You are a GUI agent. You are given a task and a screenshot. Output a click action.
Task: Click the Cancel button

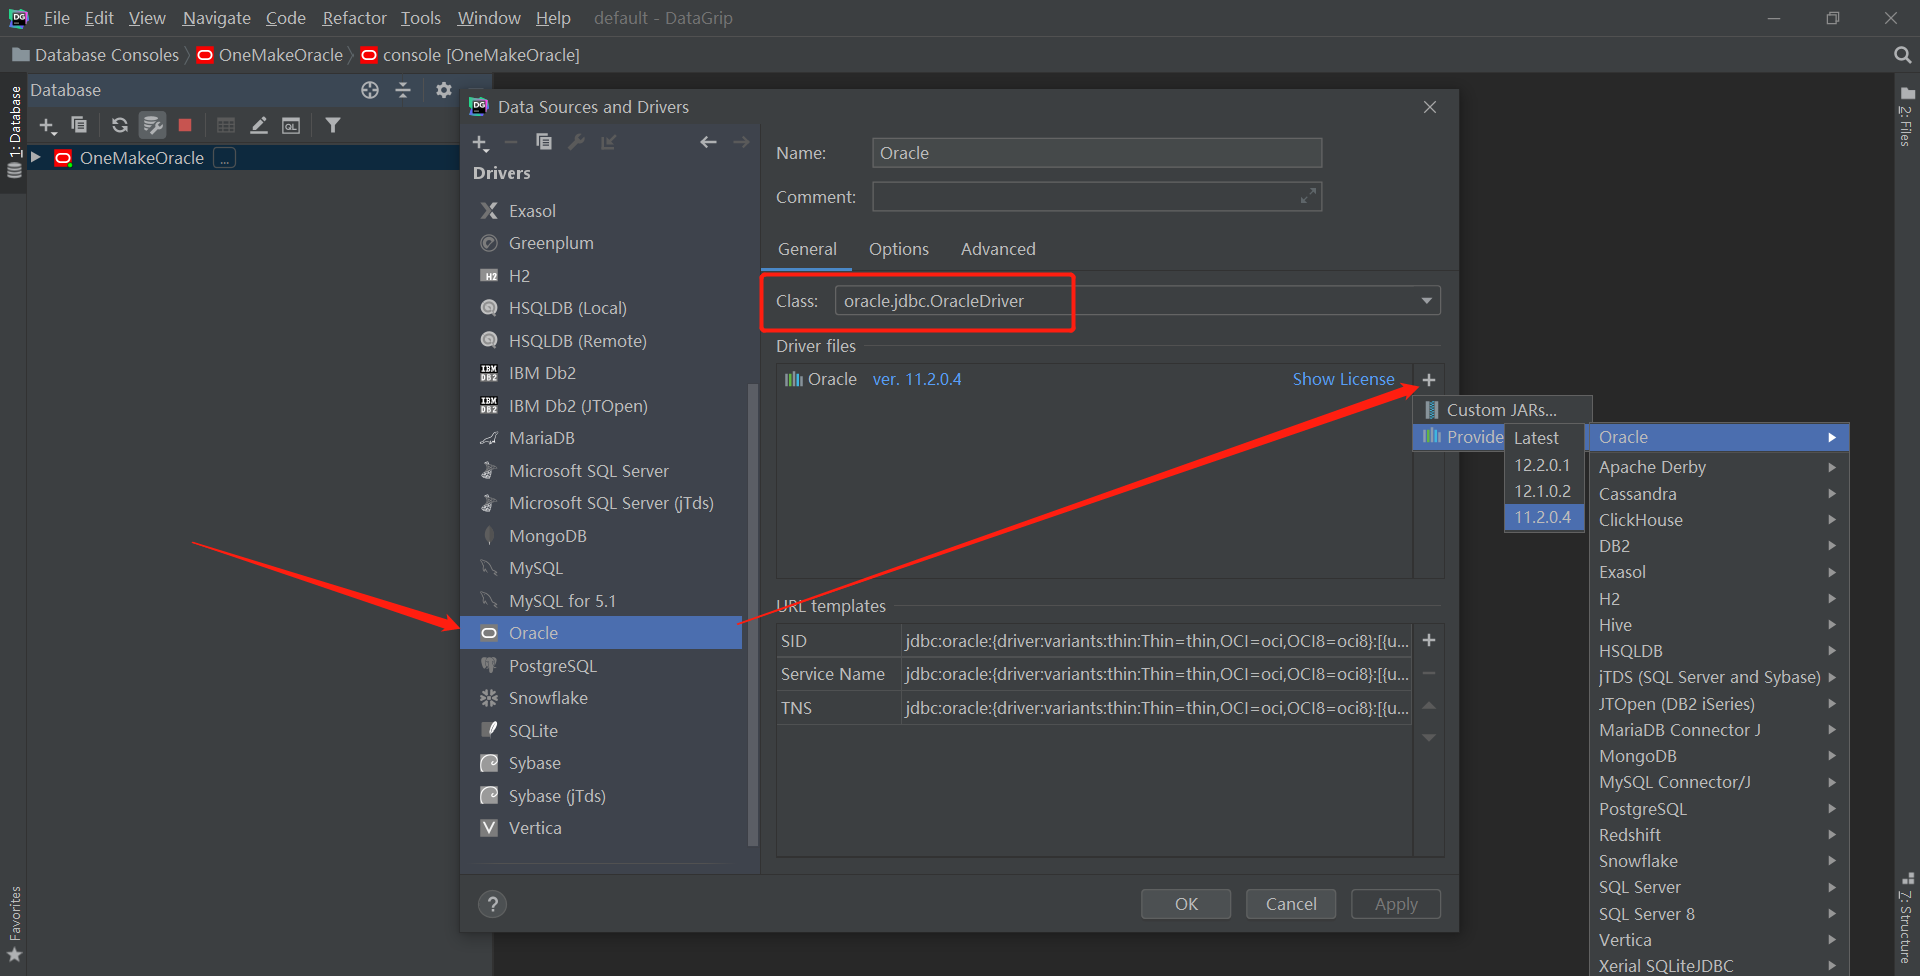pos(1291,904)
